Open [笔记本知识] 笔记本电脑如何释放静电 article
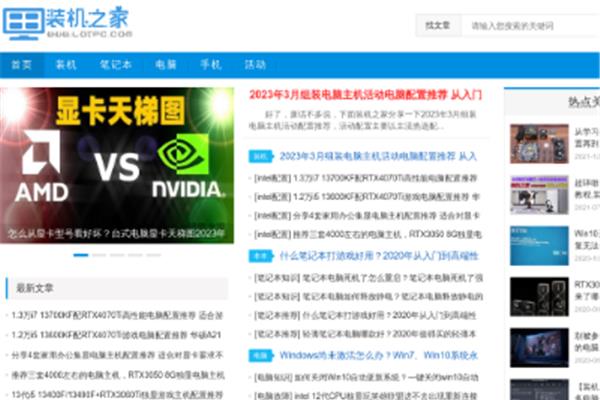 tap(368, 297)
